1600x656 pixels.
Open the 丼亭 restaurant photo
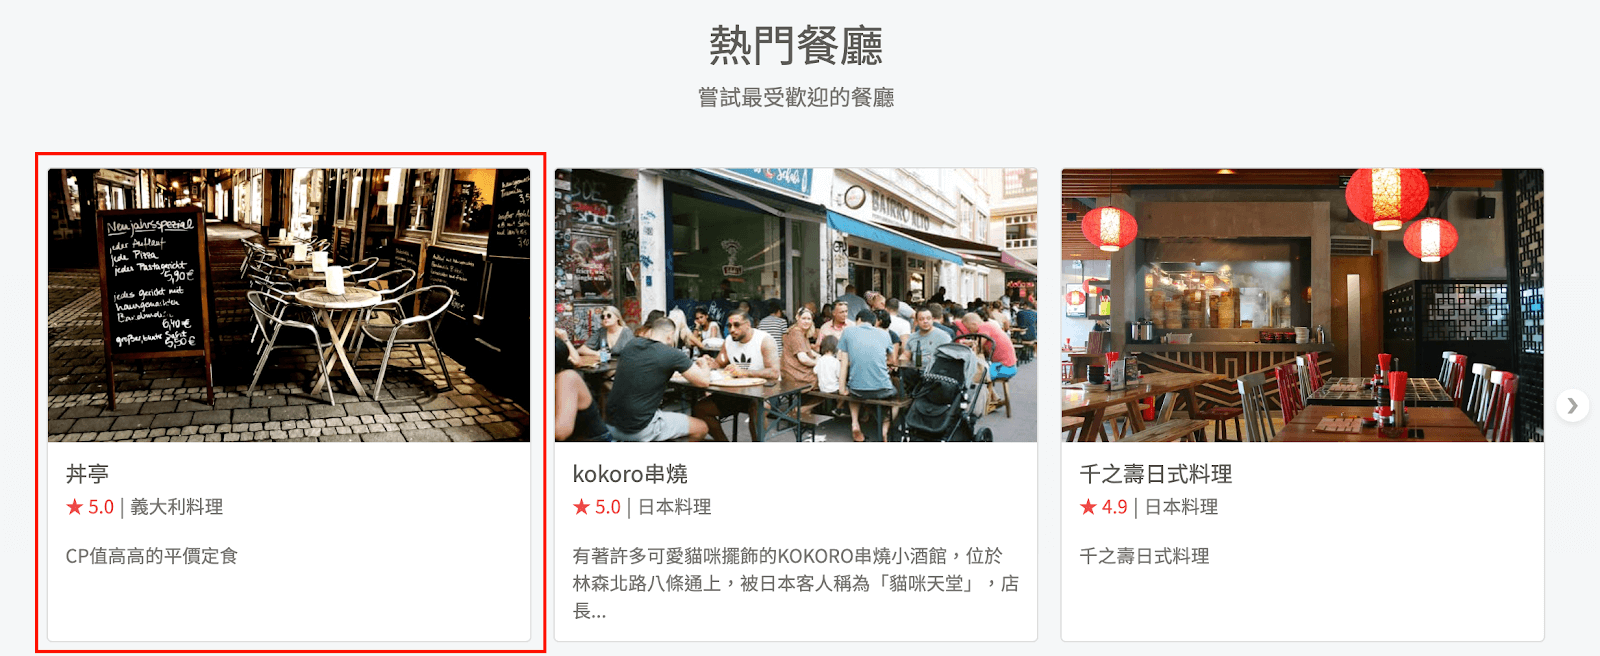point(289,305)
